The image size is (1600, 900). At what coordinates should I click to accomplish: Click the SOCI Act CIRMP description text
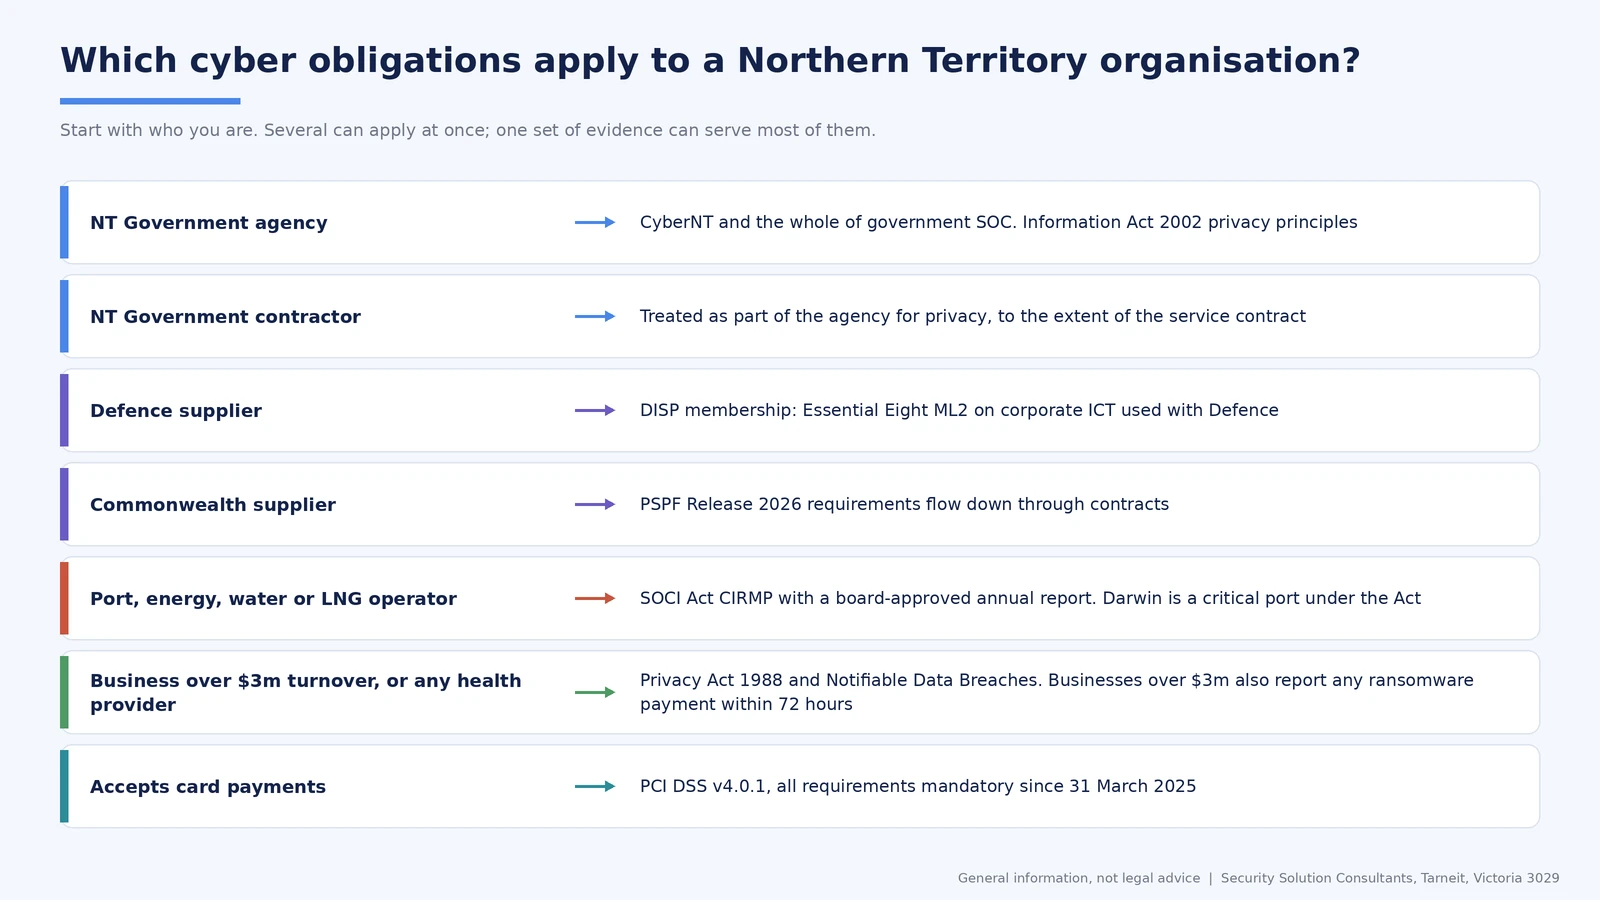(x=1030, y=598)
